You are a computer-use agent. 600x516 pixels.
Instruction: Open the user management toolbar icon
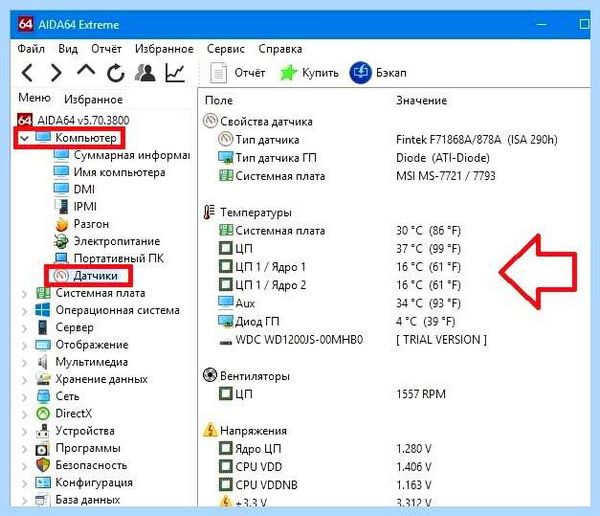coord(145,72)
